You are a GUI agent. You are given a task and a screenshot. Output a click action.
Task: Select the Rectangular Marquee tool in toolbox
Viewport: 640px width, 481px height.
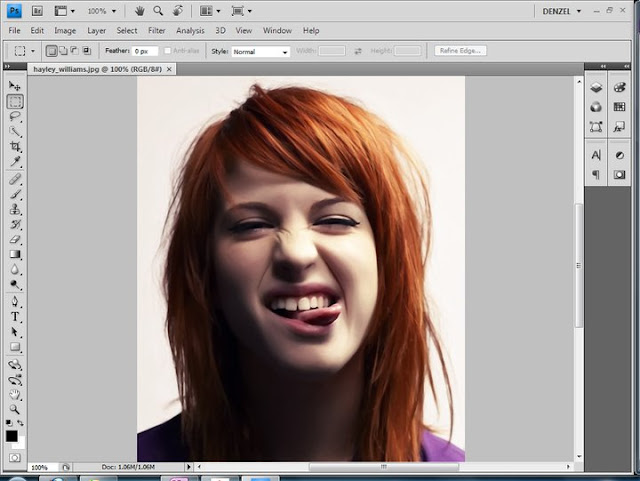tap(15, 102)
